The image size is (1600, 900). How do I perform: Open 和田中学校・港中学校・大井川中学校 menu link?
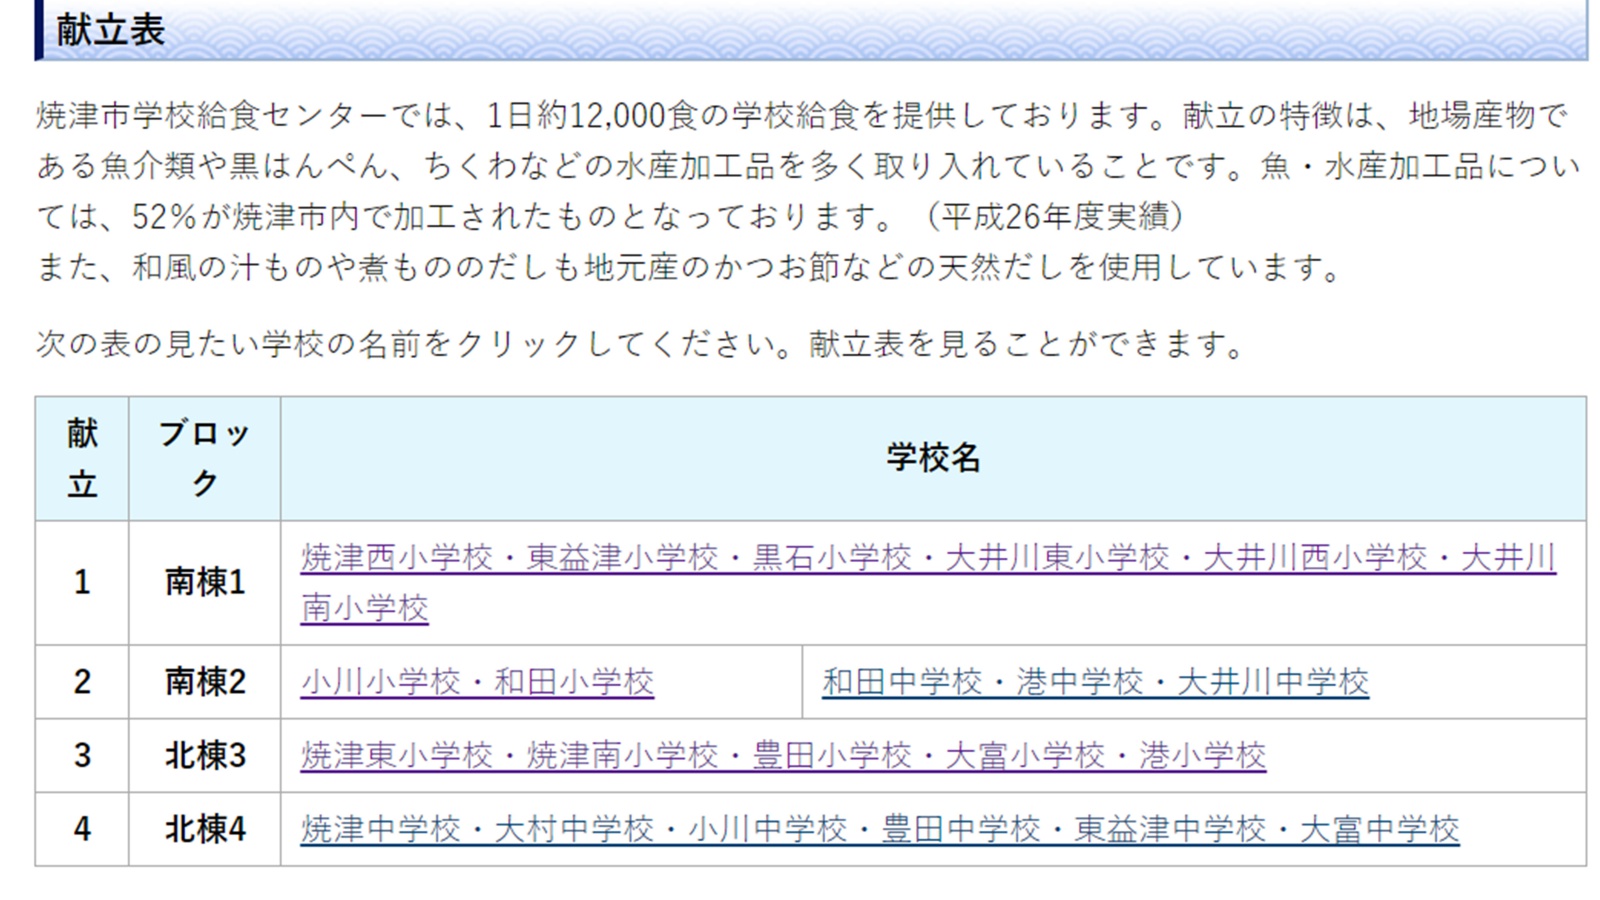coord(1095,682)
